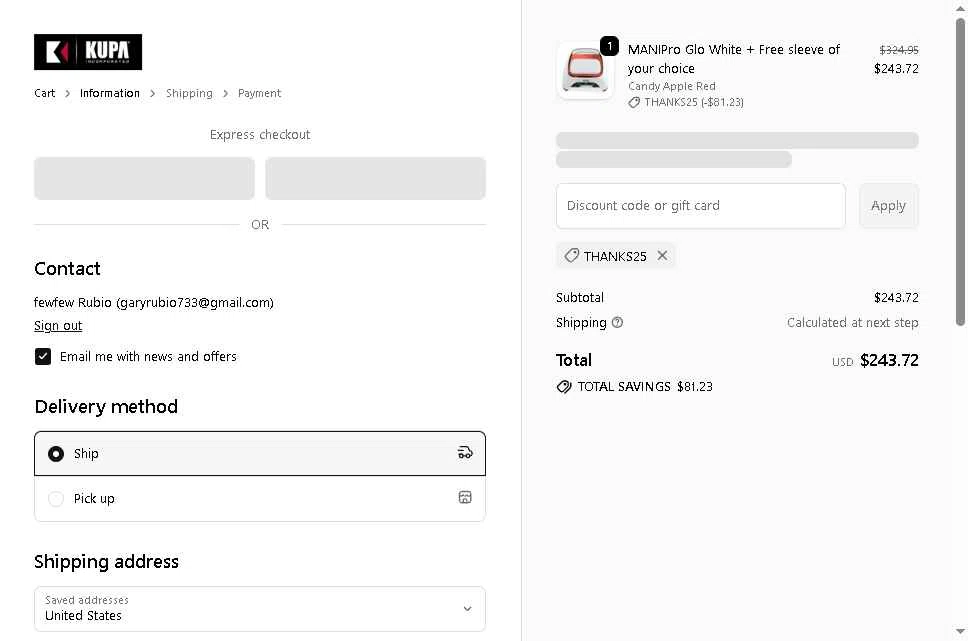The height and width of the screenshot is (641, 968).
Task: Click the Express checkout heading
Action: click(x=260, y=135)
